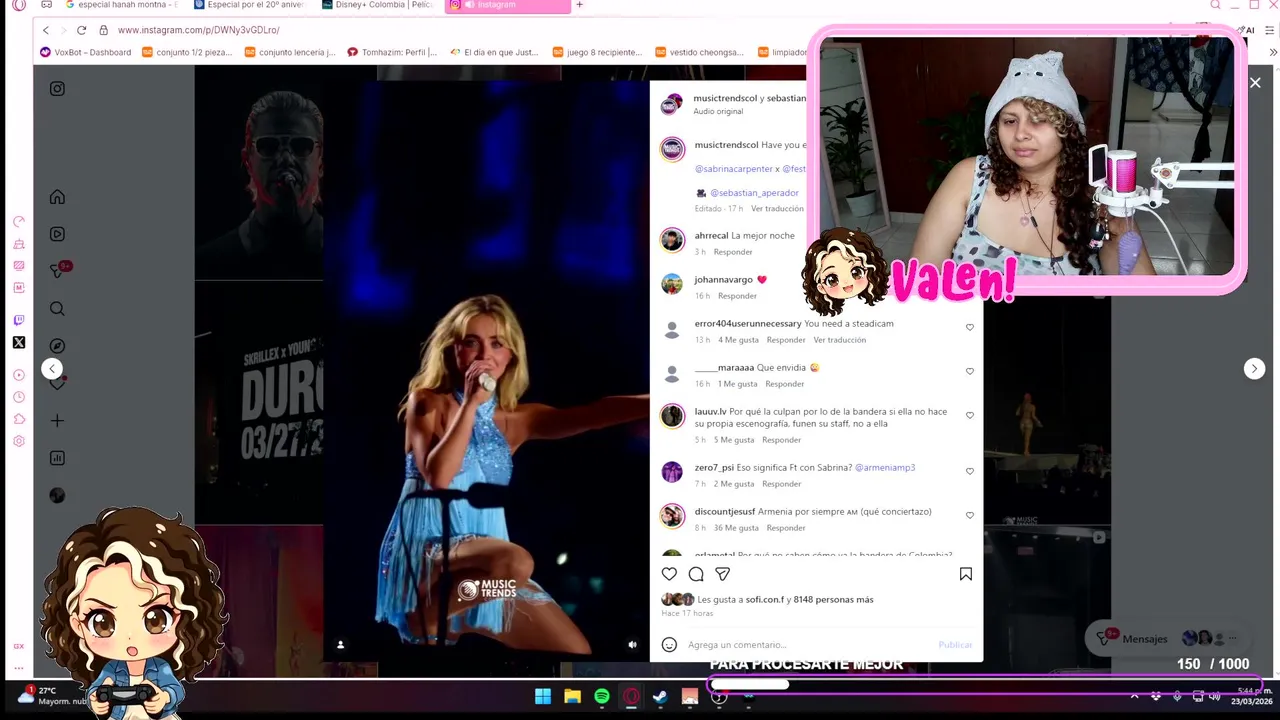
Task: Go to Instagram Home in the sidebar
Action: click(57, 197)
